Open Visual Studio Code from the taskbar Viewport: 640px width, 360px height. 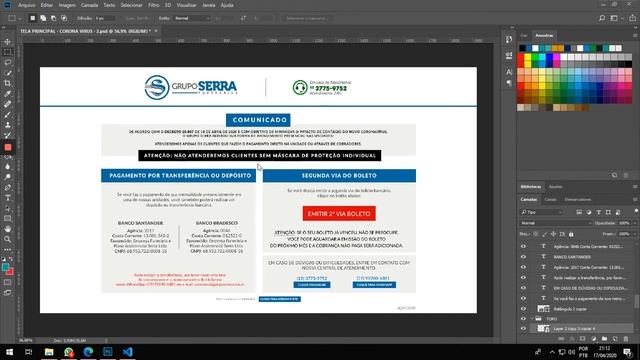click(x=127, y=352)
